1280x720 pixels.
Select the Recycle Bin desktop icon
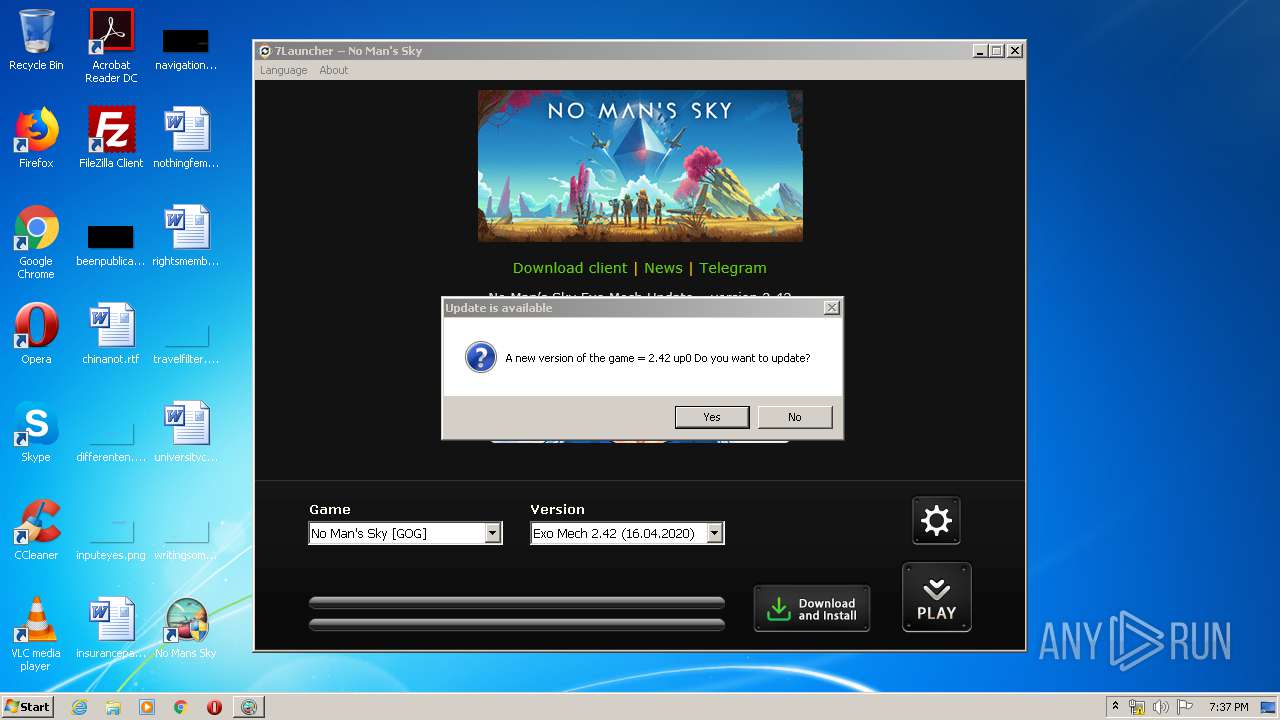coord(36,40)
